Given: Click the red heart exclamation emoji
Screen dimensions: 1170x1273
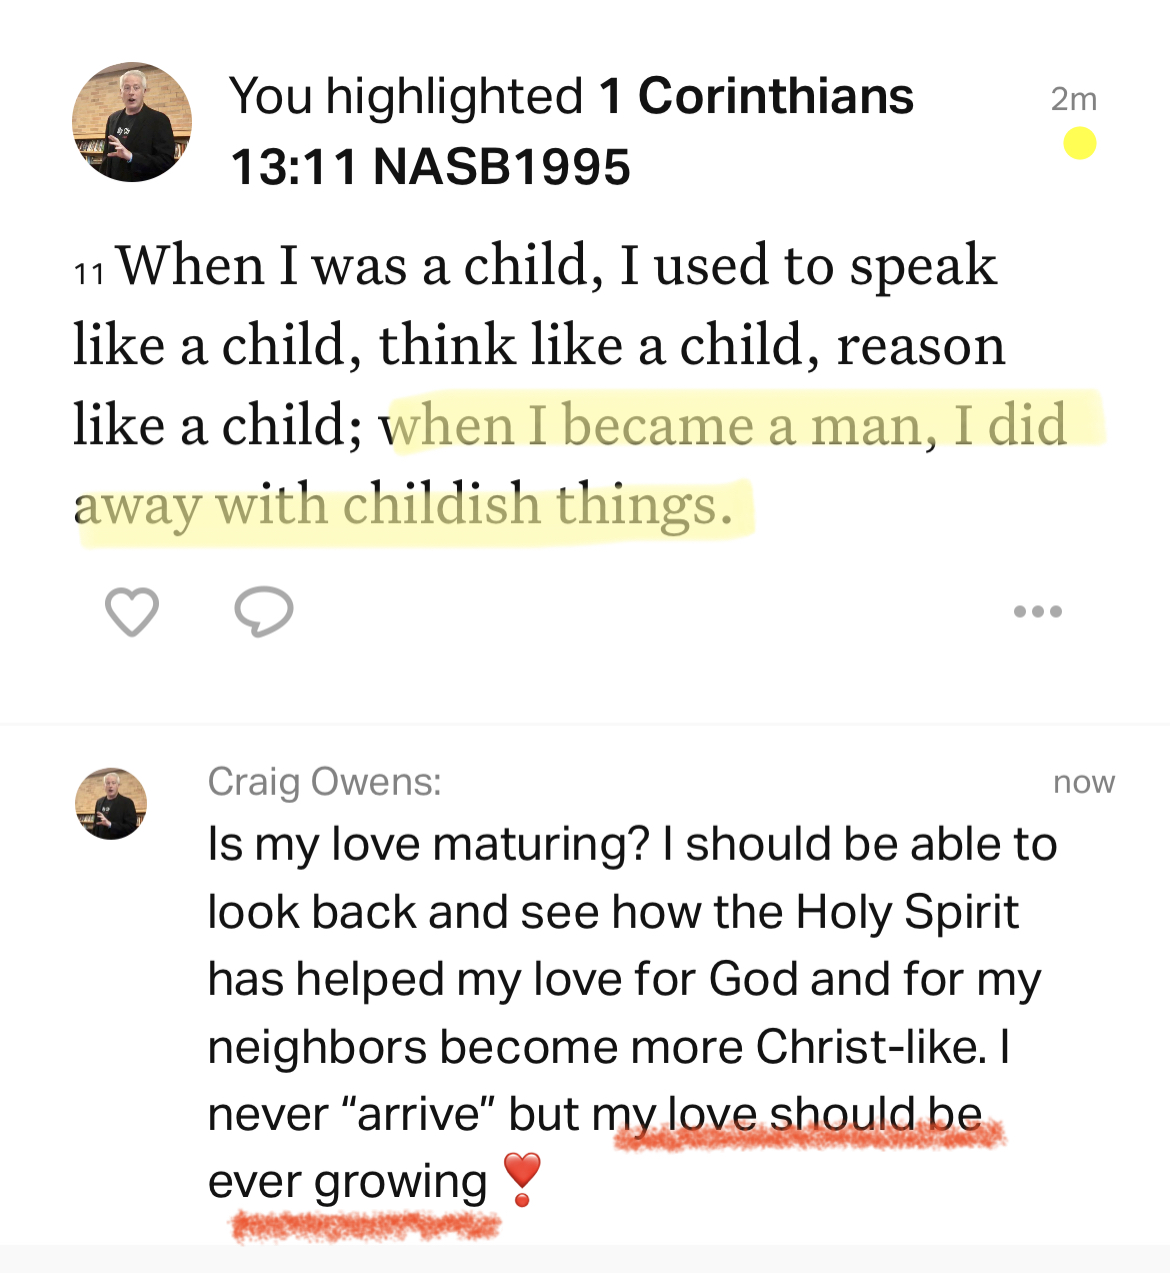Looking at the screenshot, I should (x=521, y=1179).
